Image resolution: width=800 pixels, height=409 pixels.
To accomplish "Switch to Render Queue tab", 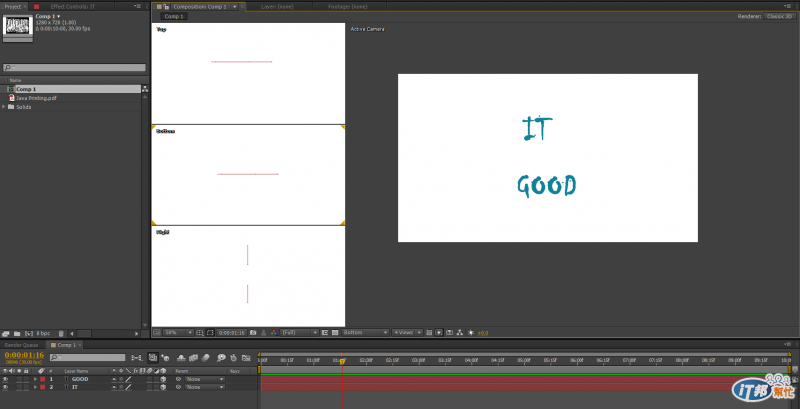I will click(x=21, y=345).
